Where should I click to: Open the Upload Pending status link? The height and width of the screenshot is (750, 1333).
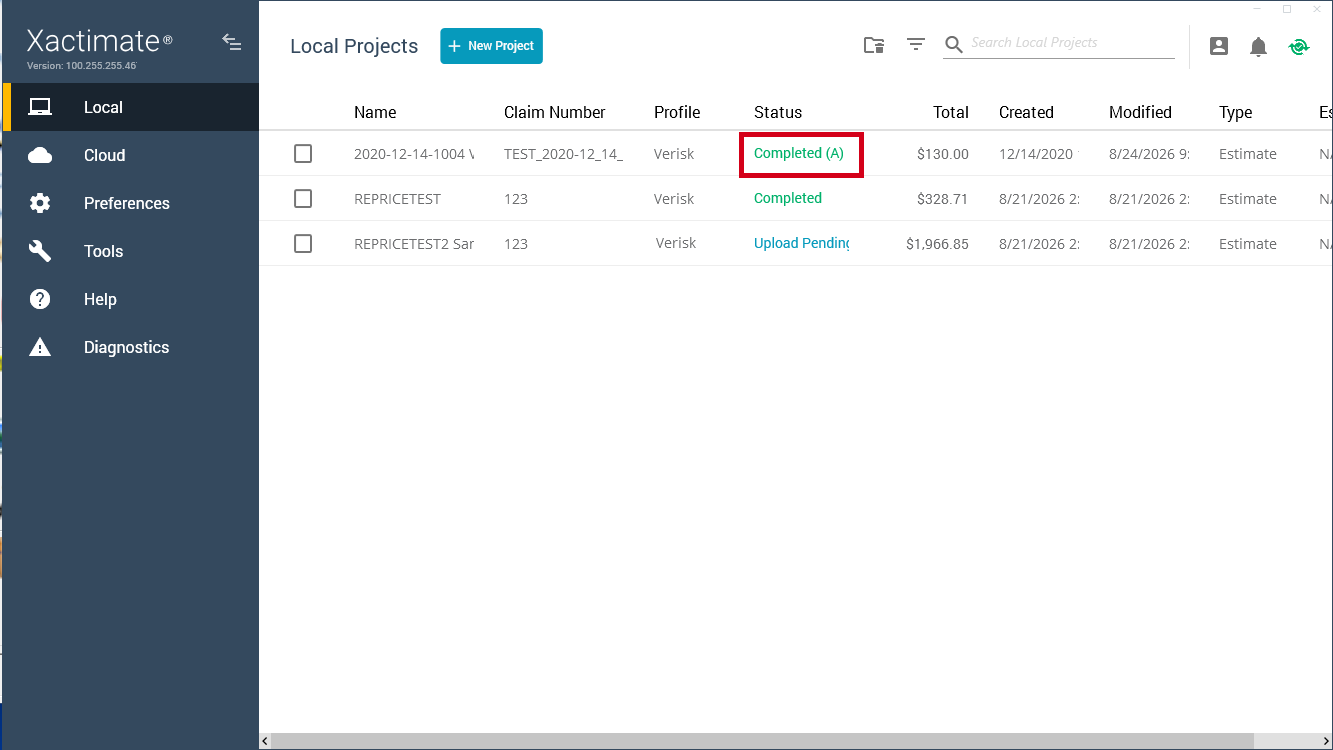pyautogui.click(x=801, y=243)
